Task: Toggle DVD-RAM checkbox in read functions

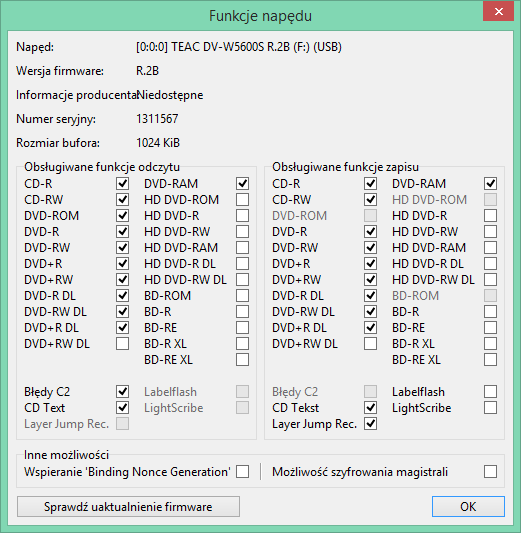Action: (x=242, y=184)
